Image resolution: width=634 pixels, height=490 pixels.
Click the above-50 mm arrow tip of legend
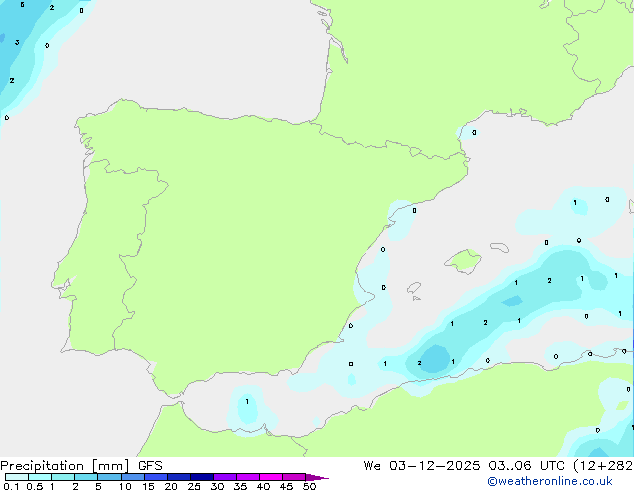(x=317, y=477)
